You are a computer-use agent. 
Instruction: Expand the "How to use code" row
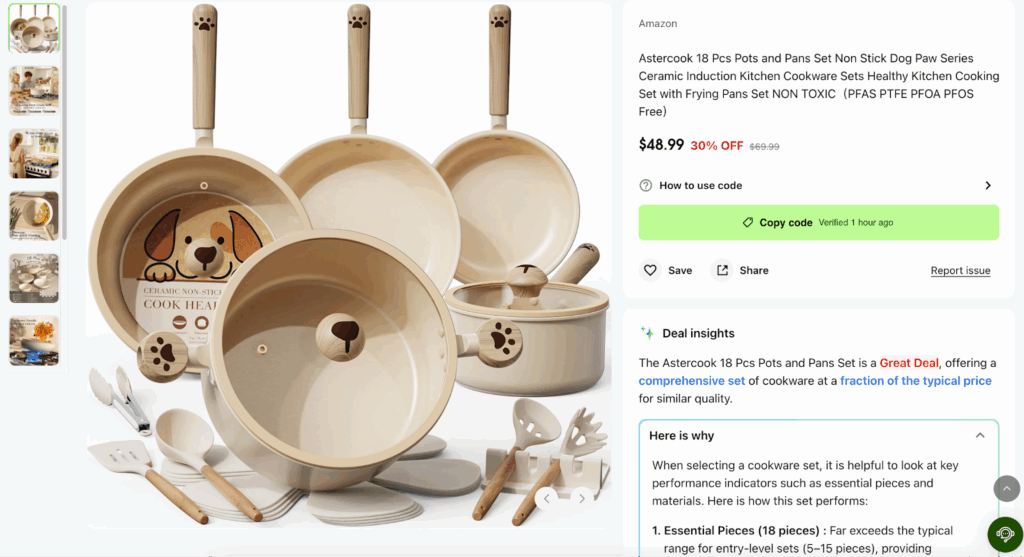(987, 185)
